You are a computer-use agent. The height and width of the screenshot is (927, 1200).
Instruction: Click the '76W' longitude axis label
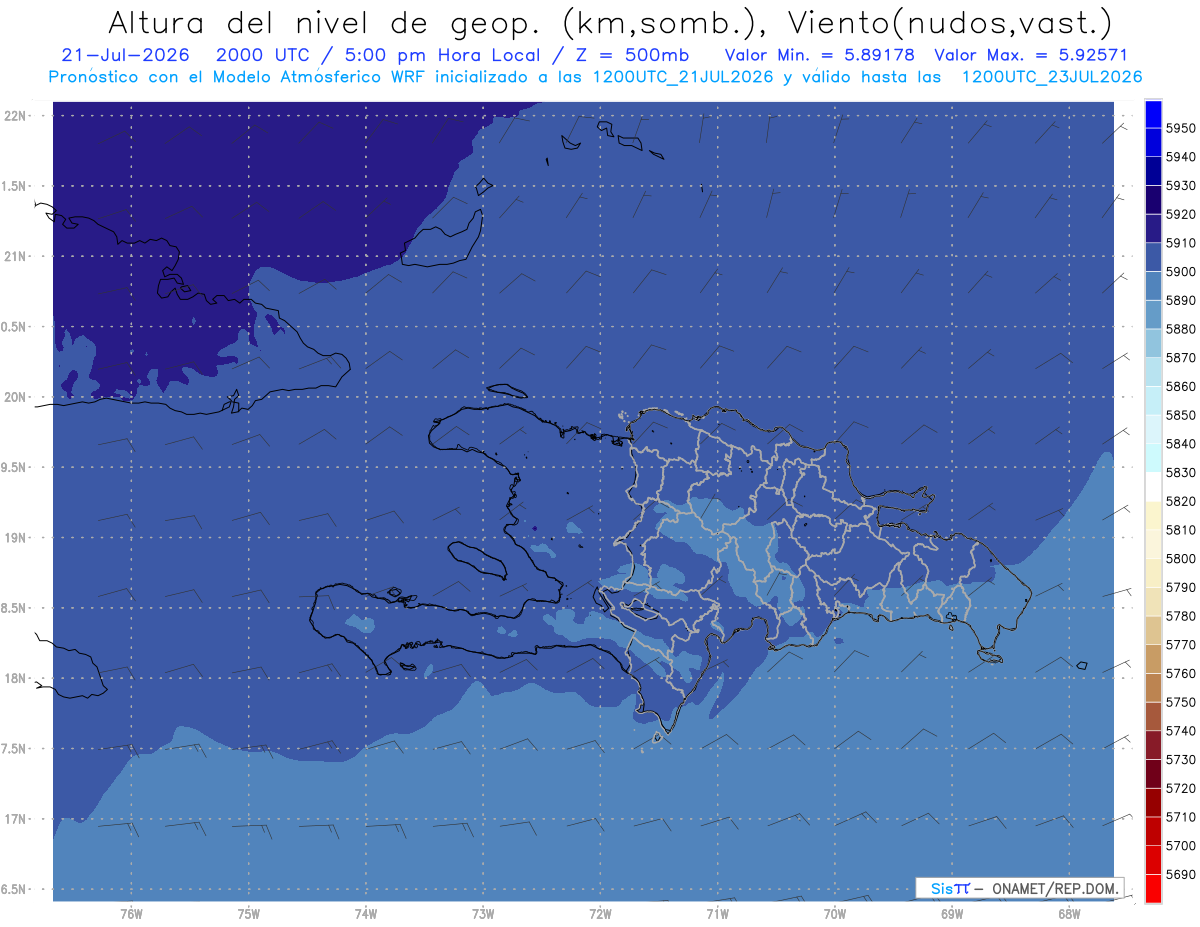[130, 913]
